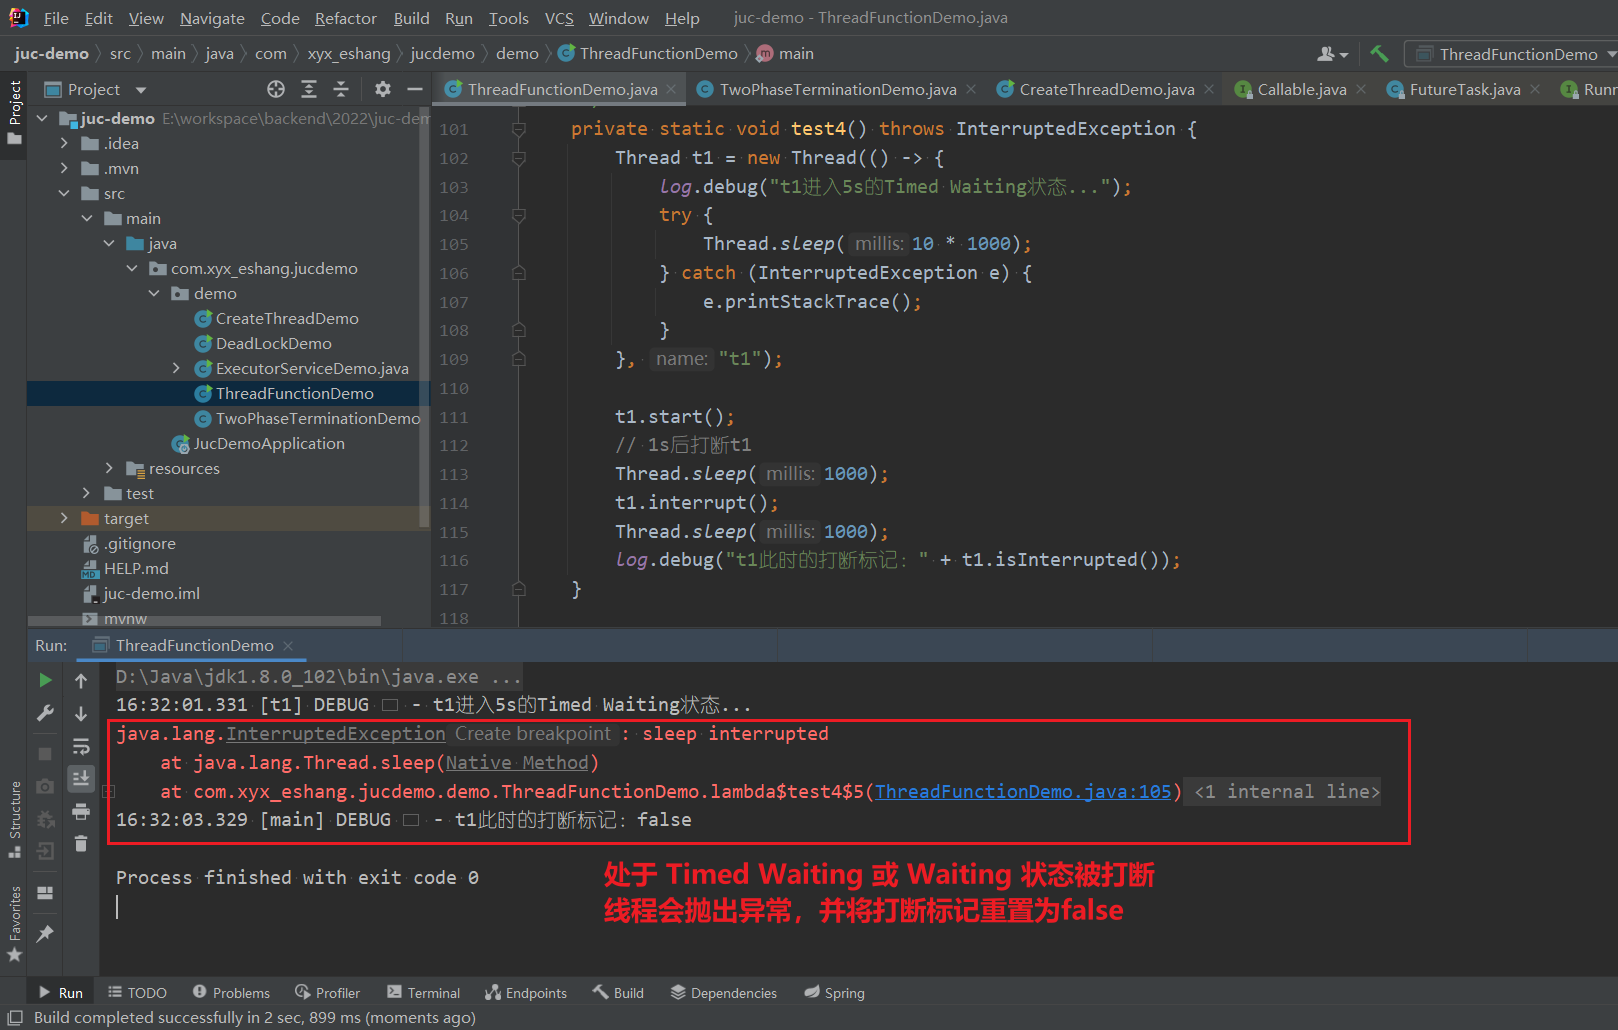Viewport: 1618px width, 1030px height.
Task: Click ThreadFunctionDemo breadcrumb in navigation bar
Action: pyautogui.click(x=647, y=54)
